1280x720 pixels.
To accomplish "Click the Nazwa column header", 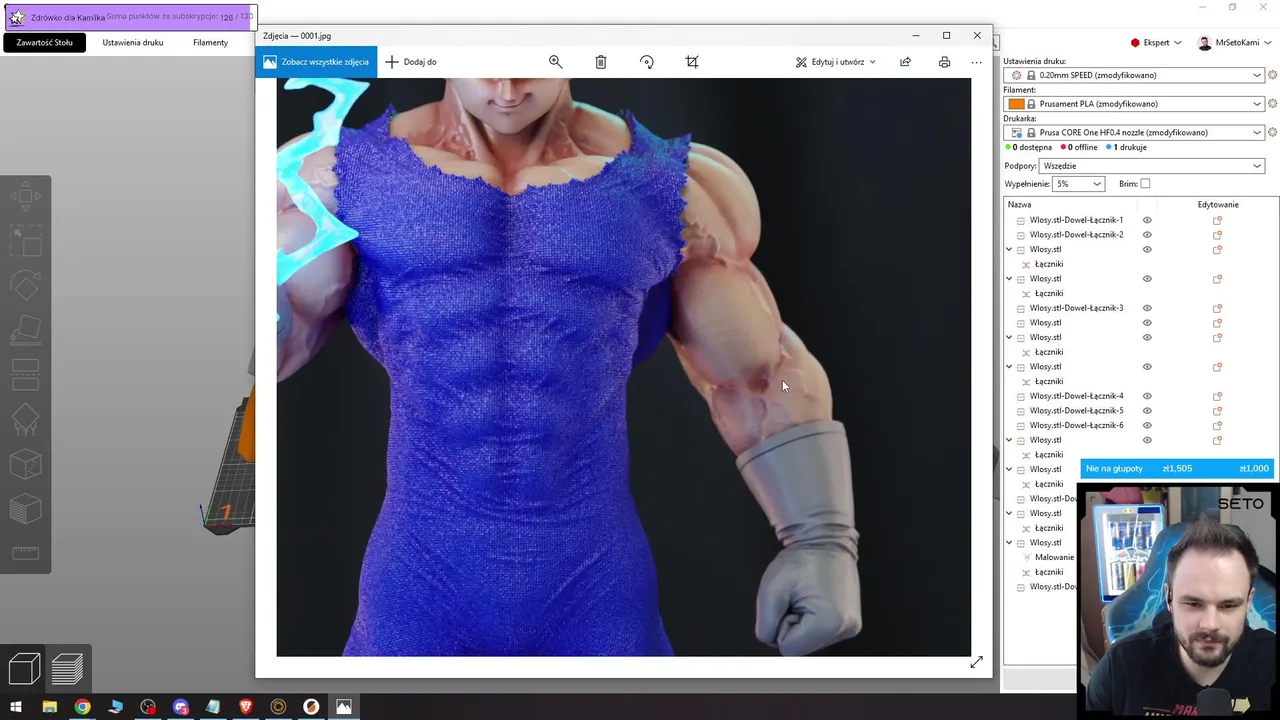I will (x=1019, y=205).
